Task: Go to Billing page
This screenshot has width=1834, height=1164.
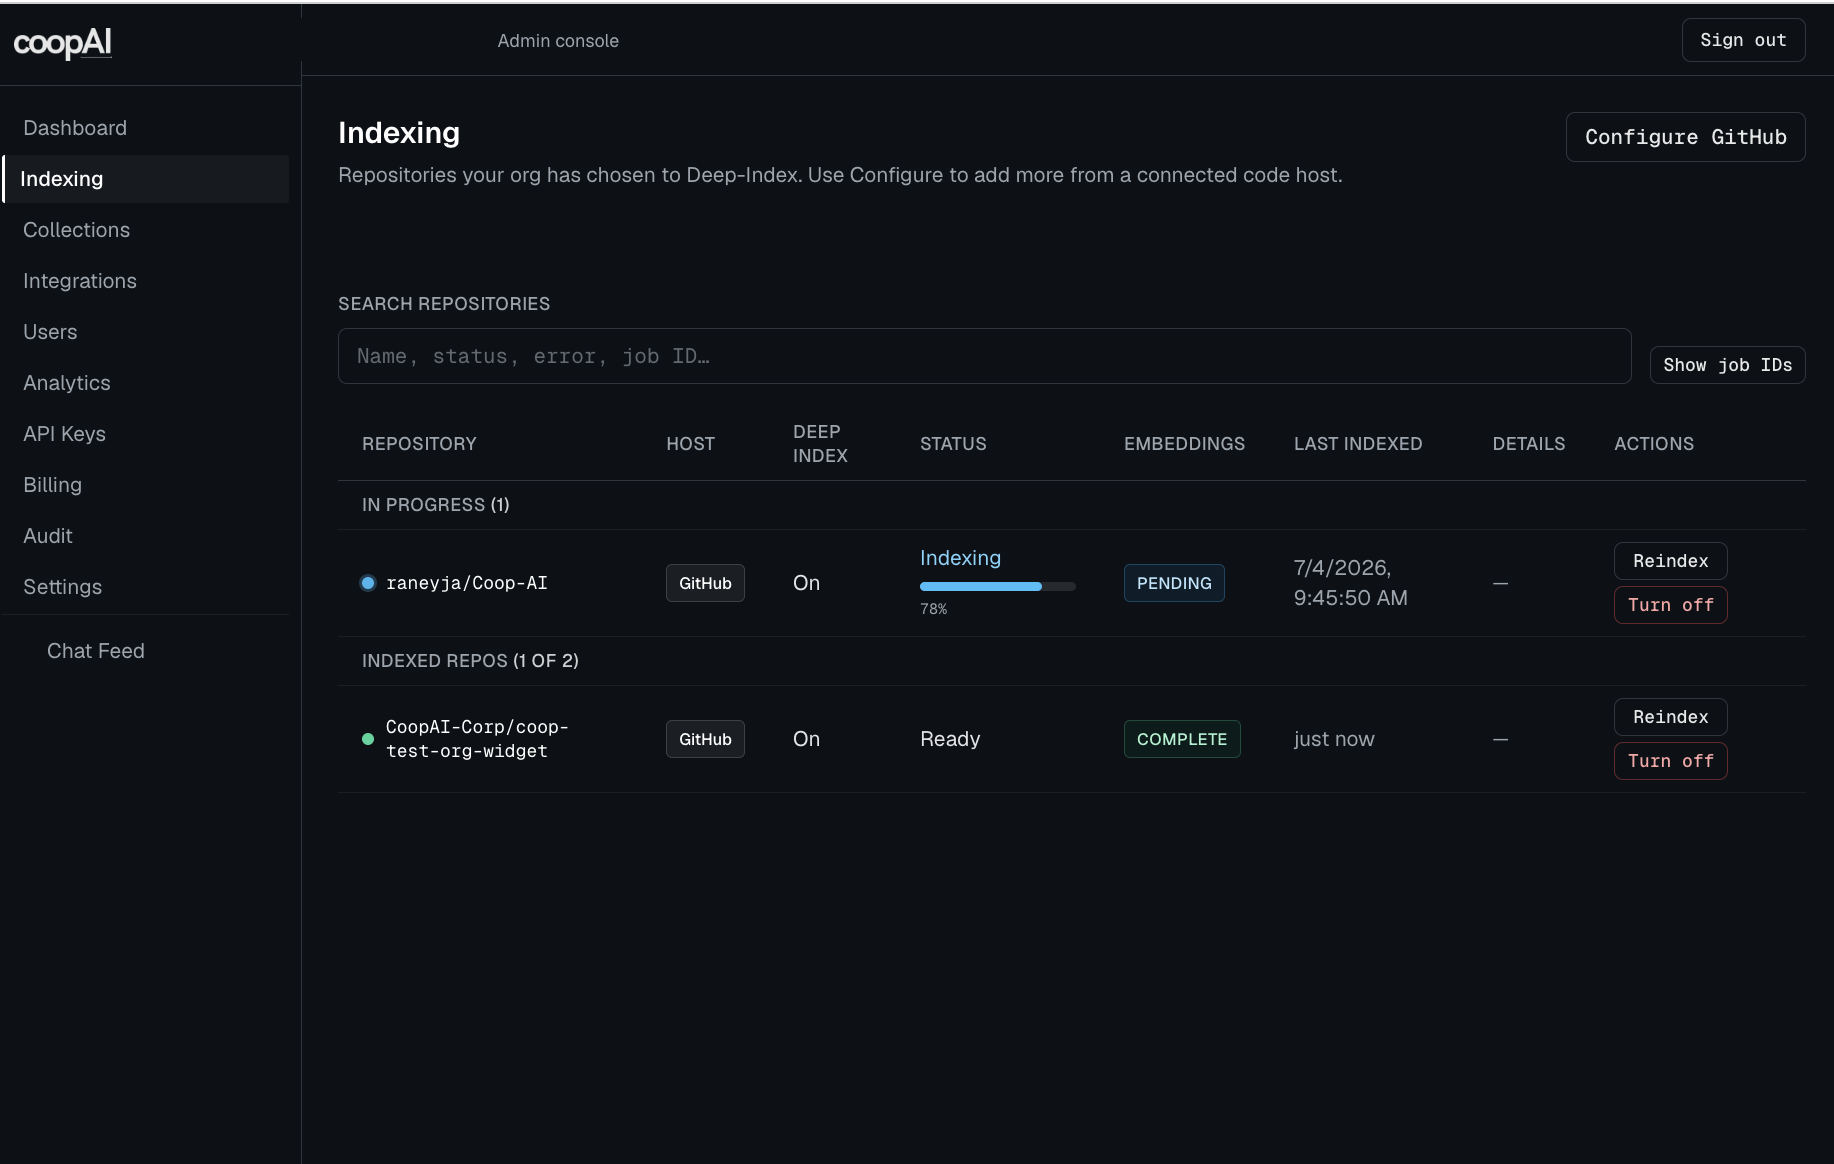Action: point(52,485)
